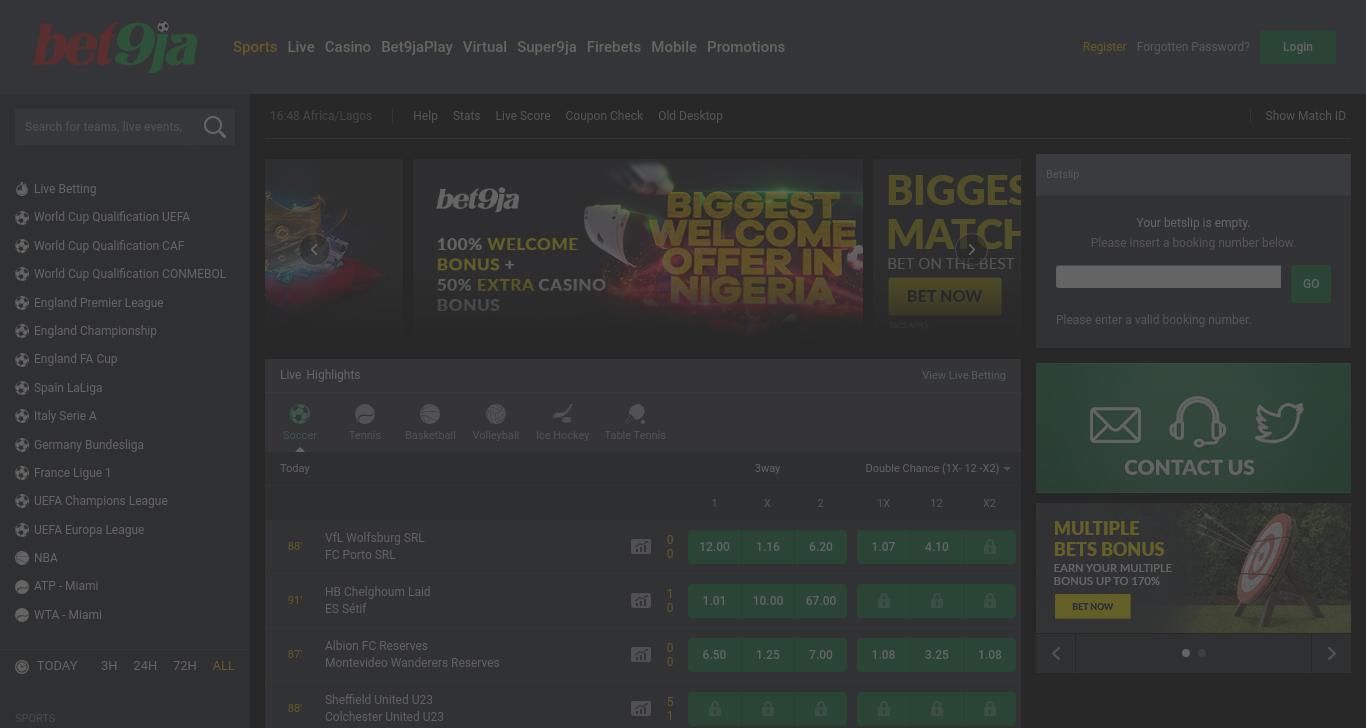Open the Double Chance market dropdown

tap(937, 468)
